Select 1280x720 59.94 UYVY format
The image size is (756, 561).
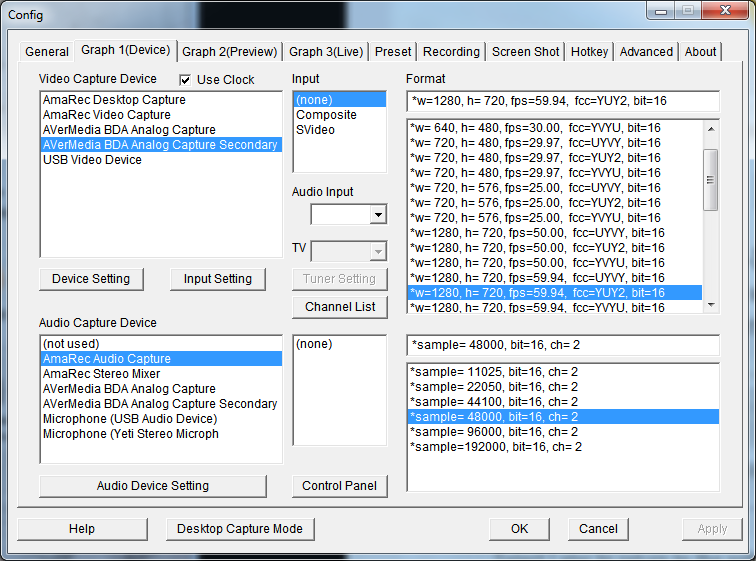[555, 278]
